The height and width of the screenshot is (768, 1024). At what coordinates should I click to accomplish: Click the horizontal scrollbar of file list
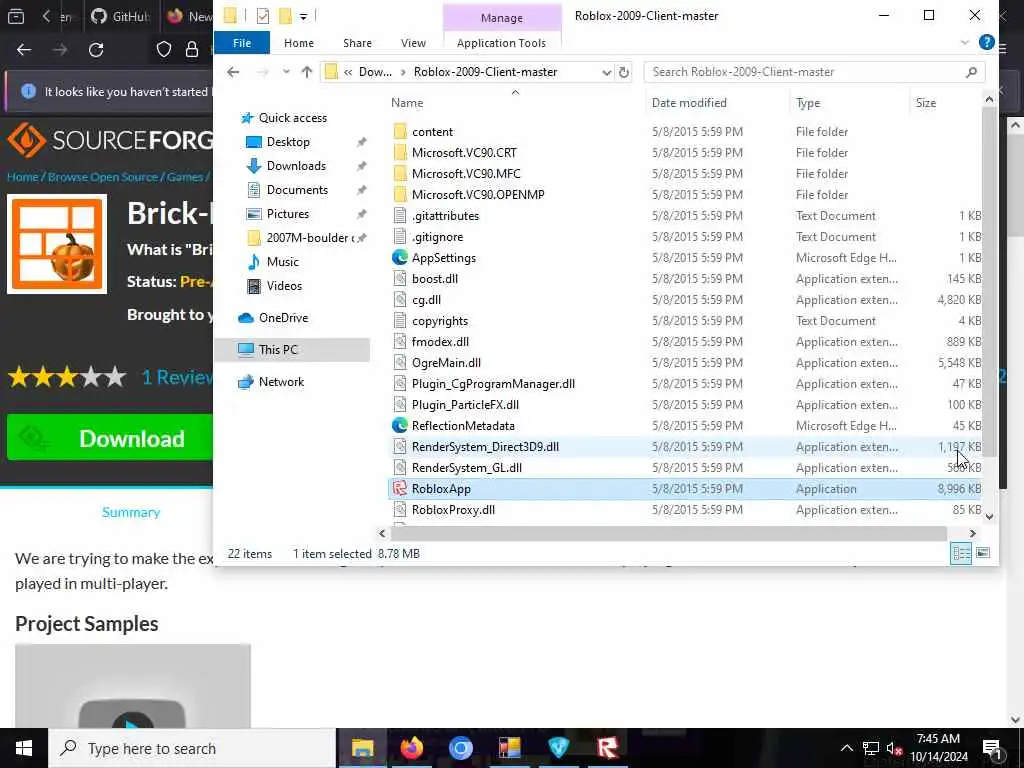(x=668, y=534)
